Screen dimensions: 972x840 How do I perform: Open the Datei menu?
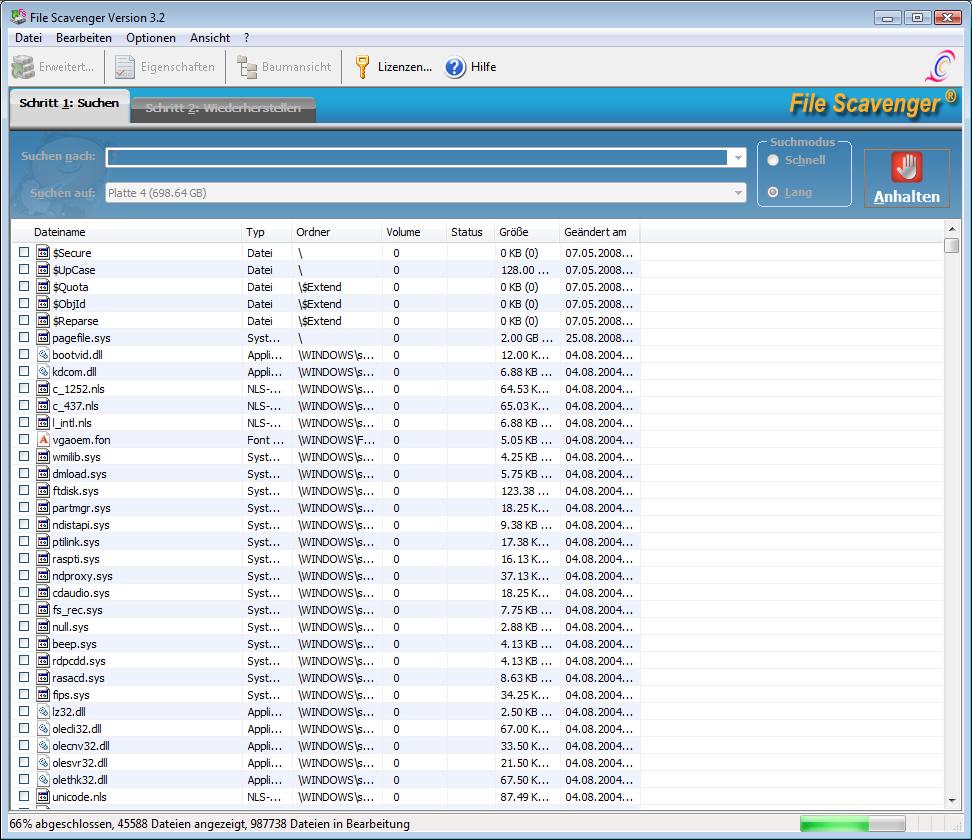tap(29, 38)
